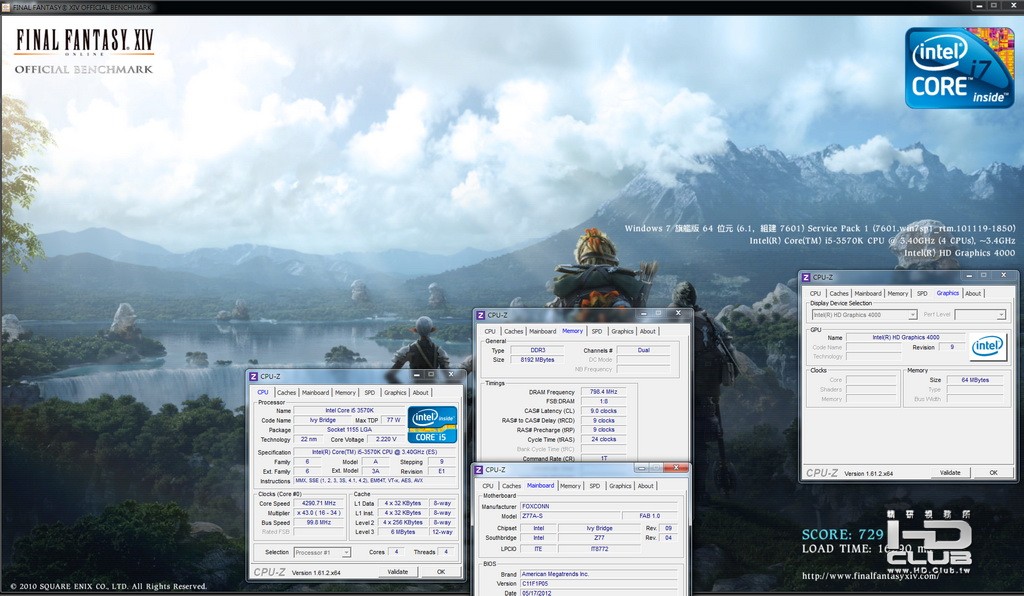This screenshot has width=1024, height=596.
Task: Switch to Caches tab in the processor window
Action: pyautogui.click(x=286, y=393)
